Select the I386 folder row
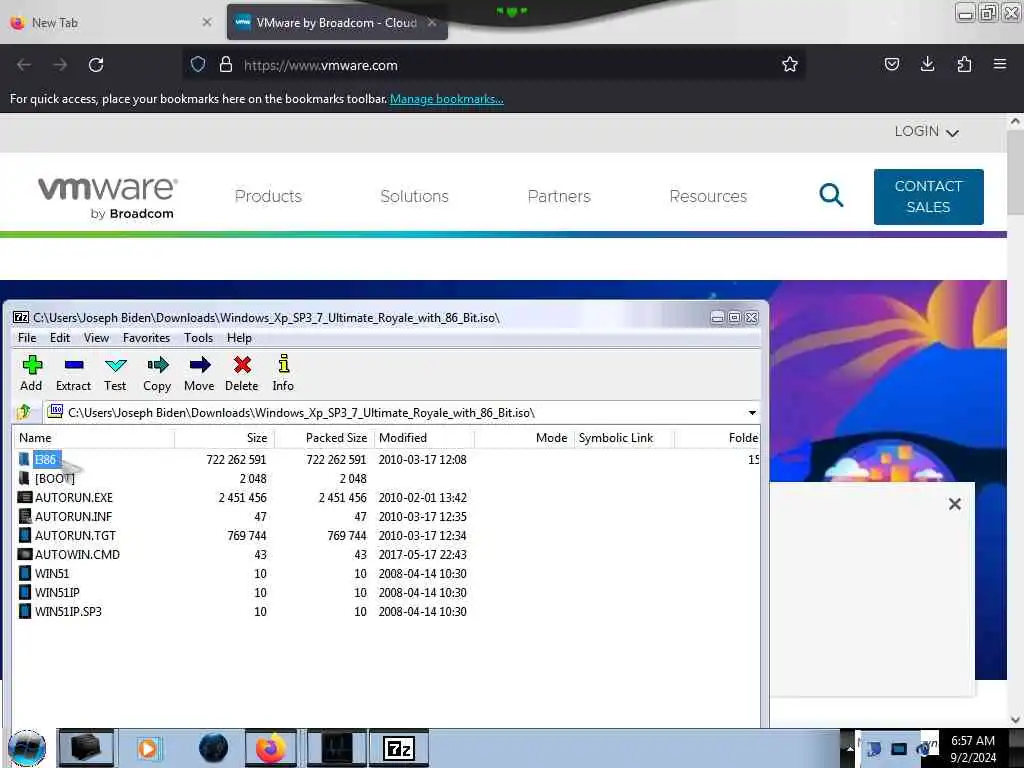This screenshot has width=1024, height=768. [385, 459]
